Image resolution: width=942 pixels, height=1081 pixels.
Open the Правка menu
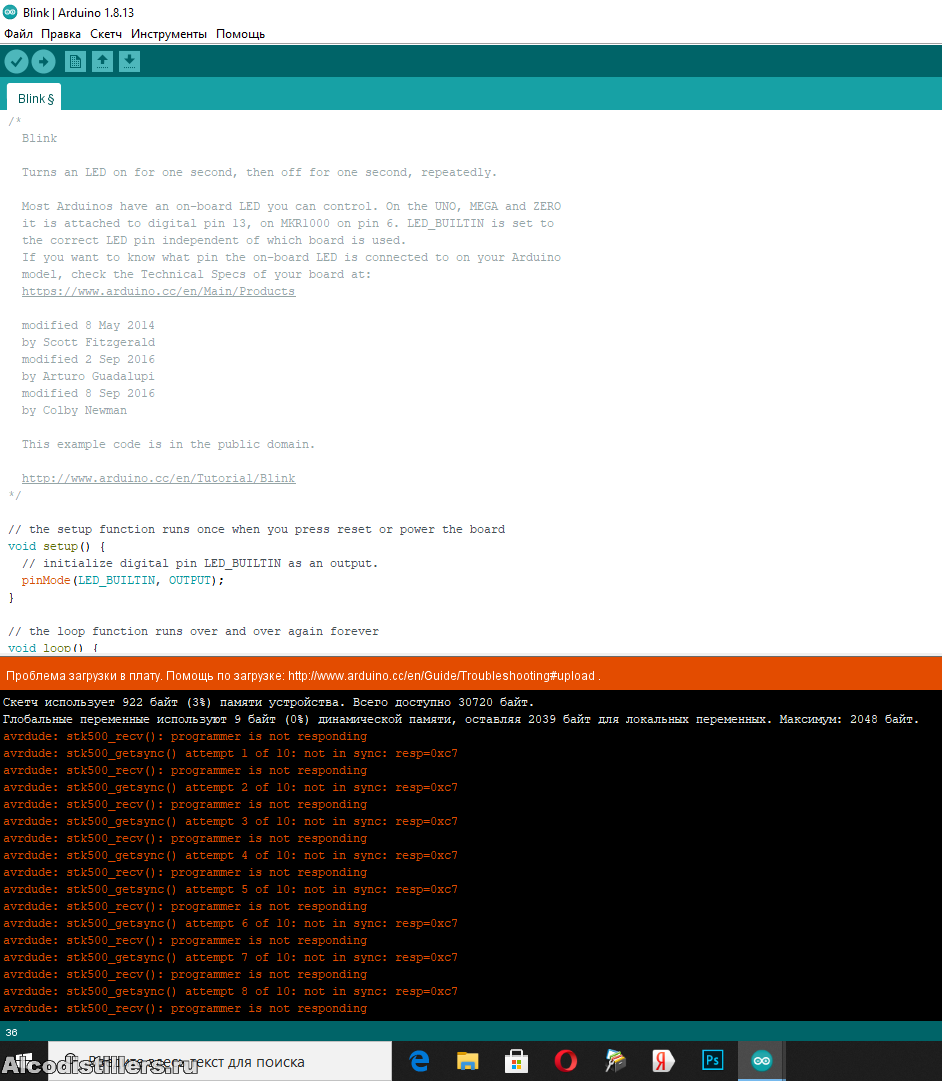pos(61,34)
